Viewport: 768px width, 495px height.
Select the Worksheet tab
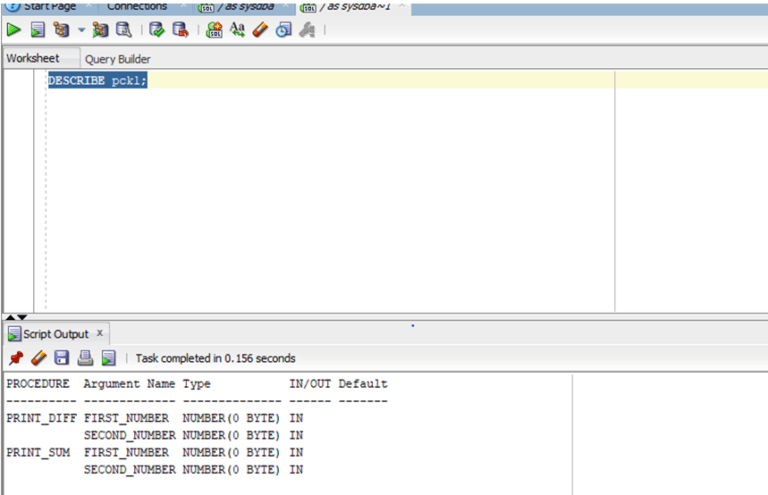pyautogui.click(x=33, y=58)
